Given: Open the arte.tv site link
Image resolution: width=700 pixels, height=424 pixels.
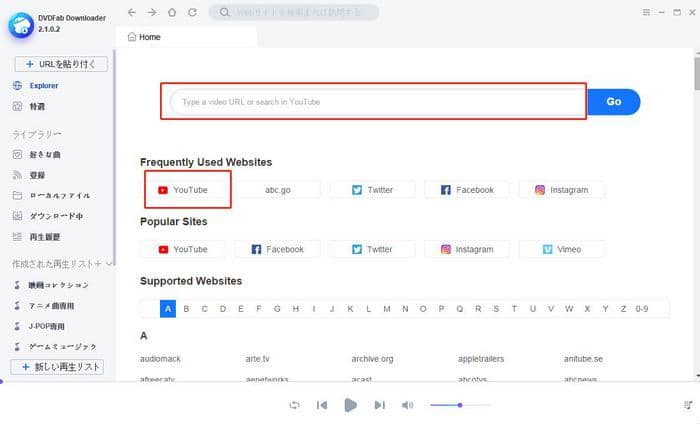Looking at the screenshot, I should 258,359.
